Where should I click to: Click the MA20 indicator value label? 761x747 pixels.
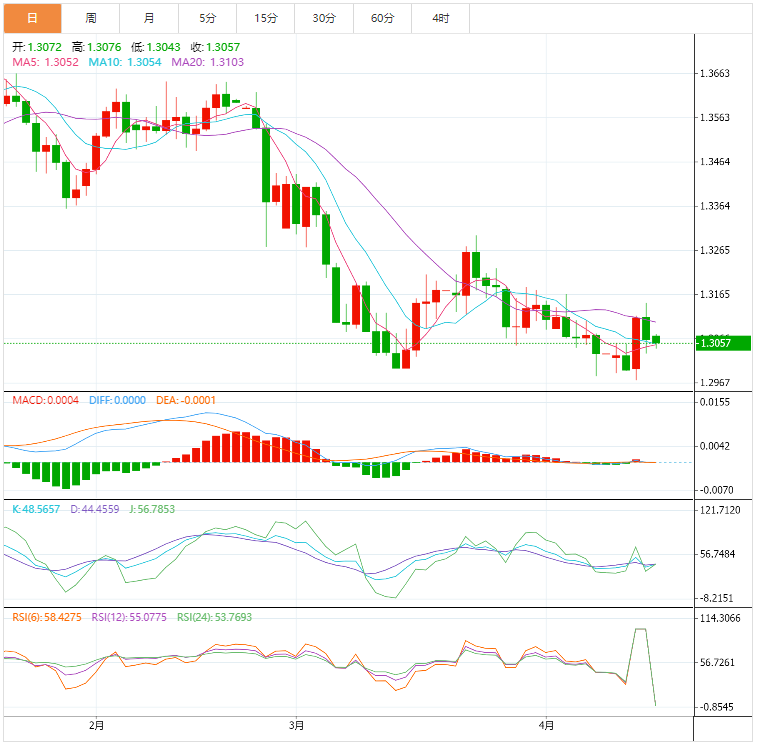(x=208, y=62)
